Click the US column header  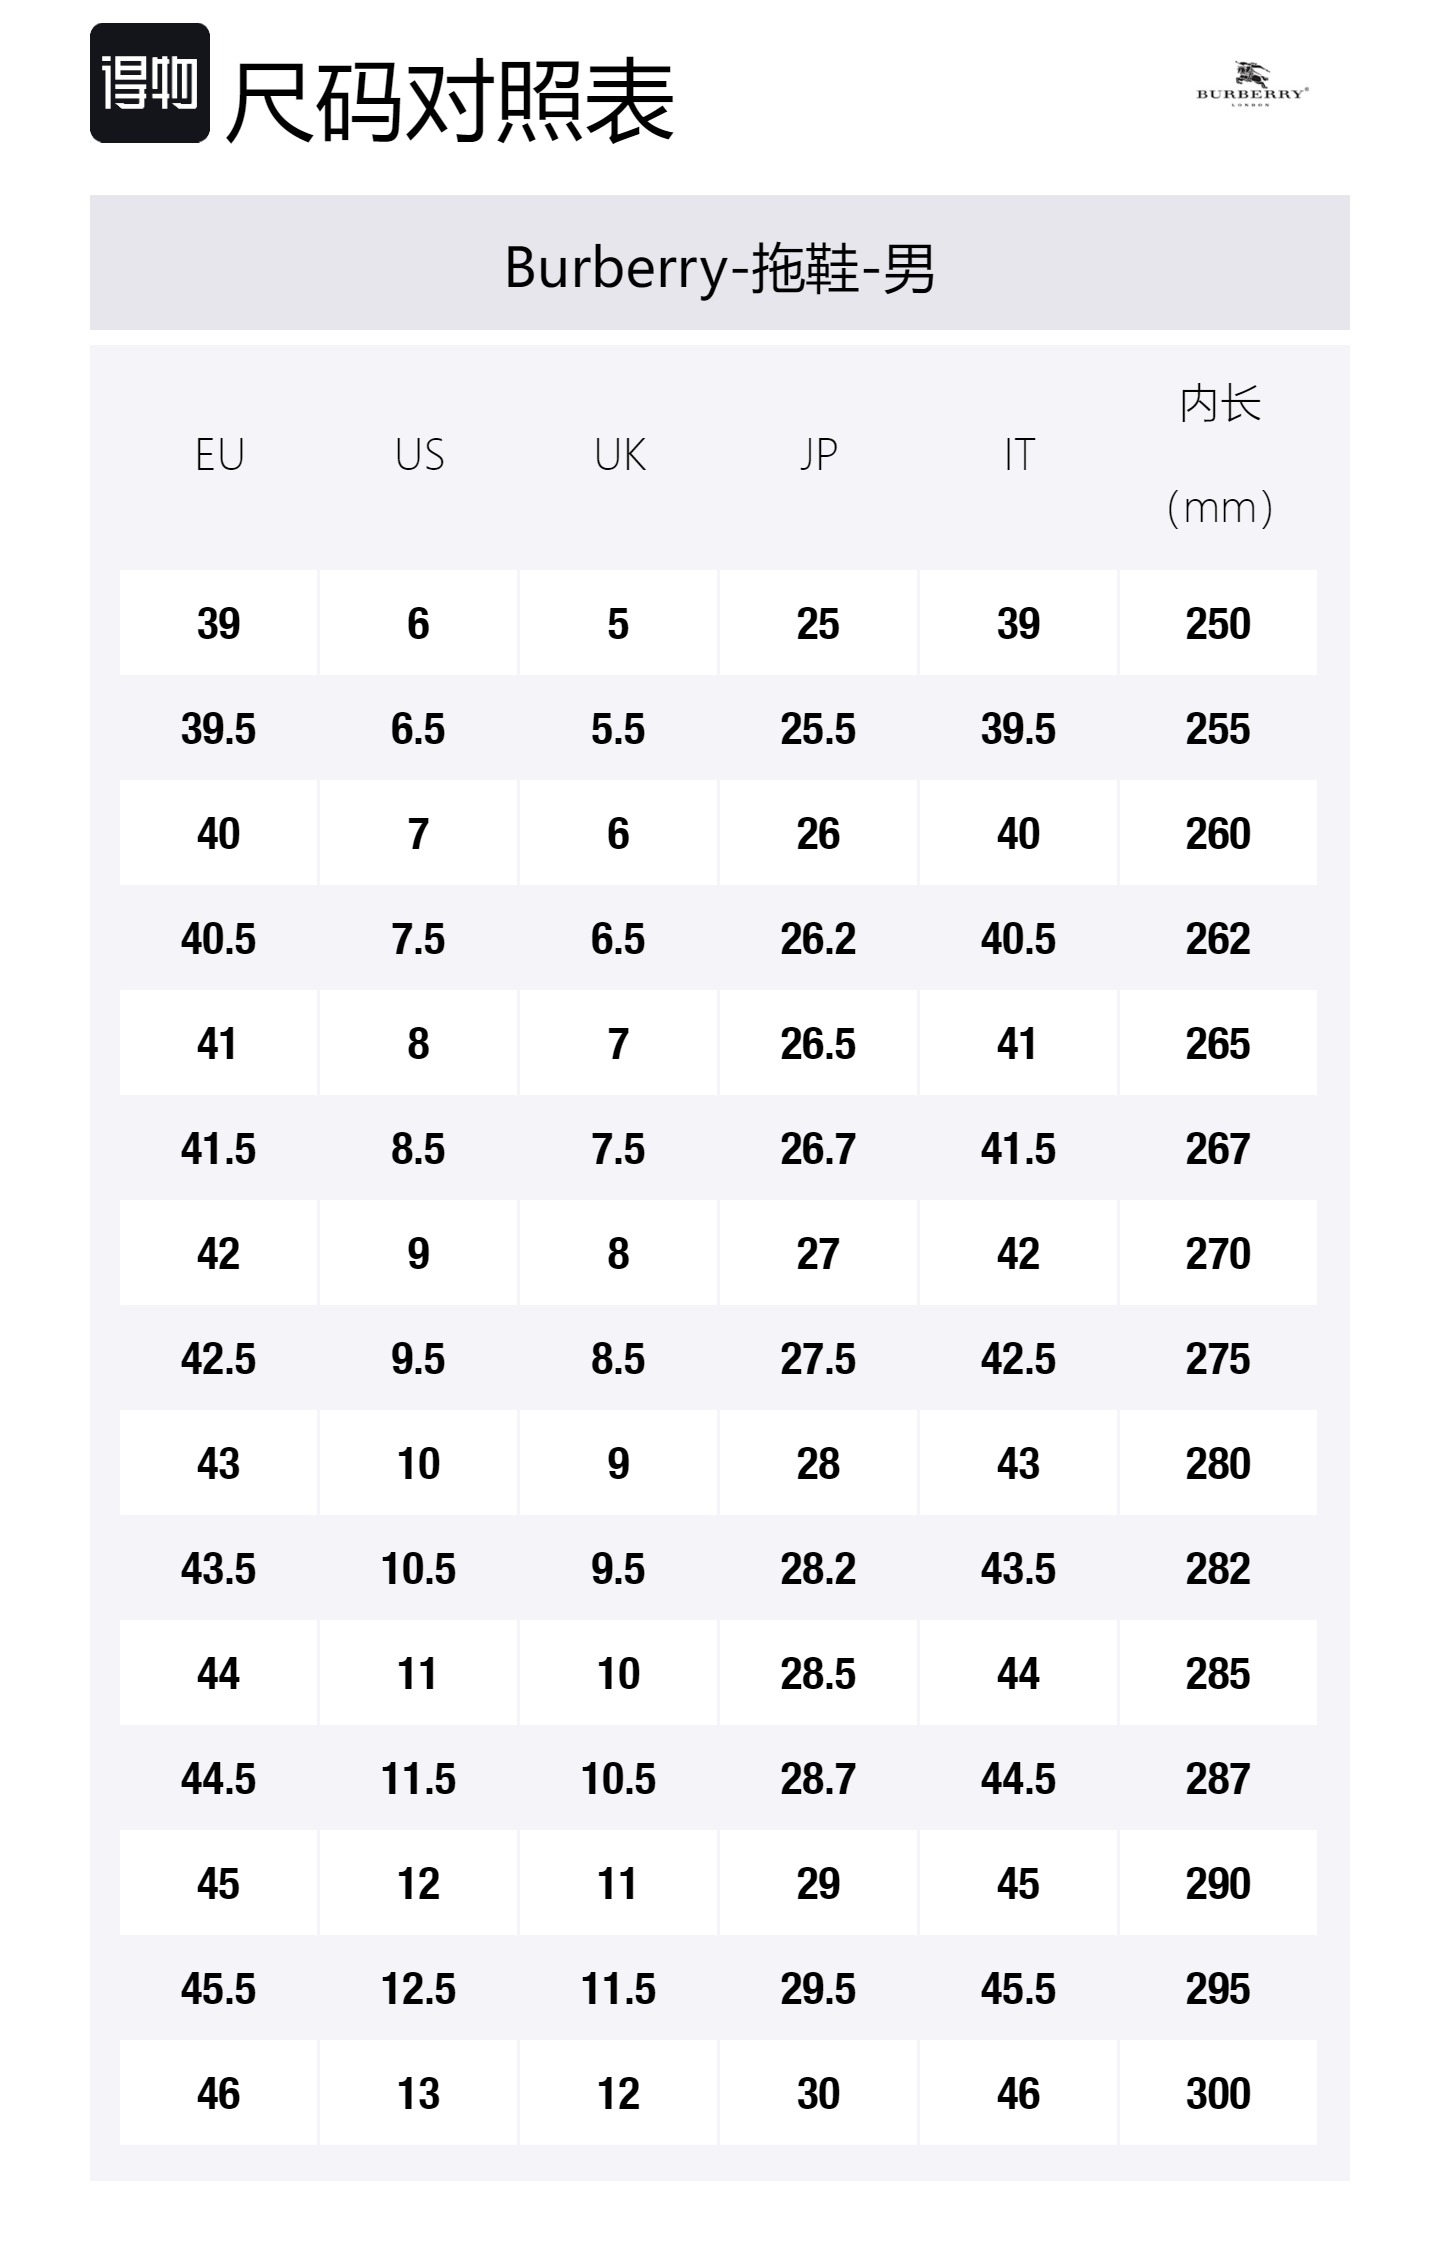click(x=419, y=455)
